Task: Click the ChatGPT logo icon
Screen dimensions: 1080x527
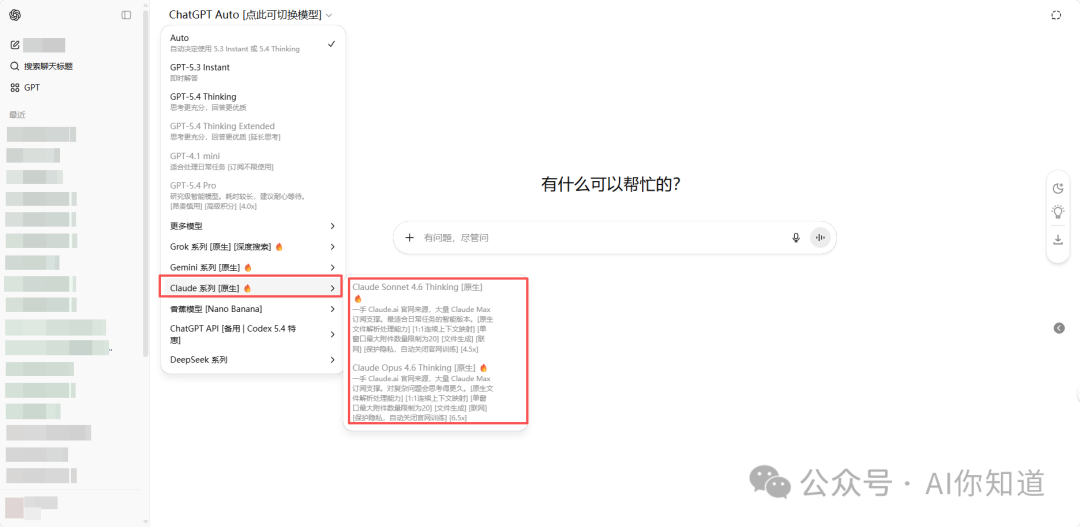Action: tap(15, 15)
